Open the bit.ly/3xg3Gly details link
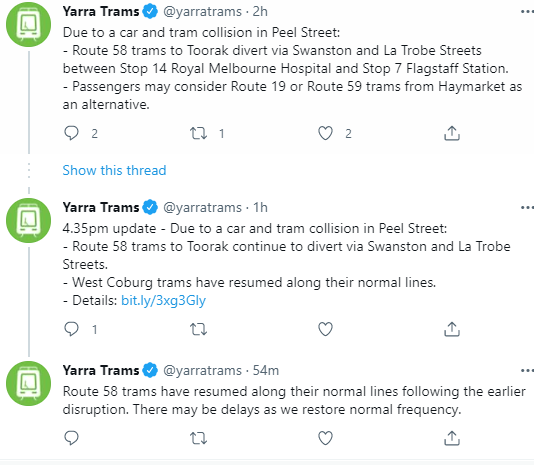Screen dimensions: 534x465 tap(163, 301)
